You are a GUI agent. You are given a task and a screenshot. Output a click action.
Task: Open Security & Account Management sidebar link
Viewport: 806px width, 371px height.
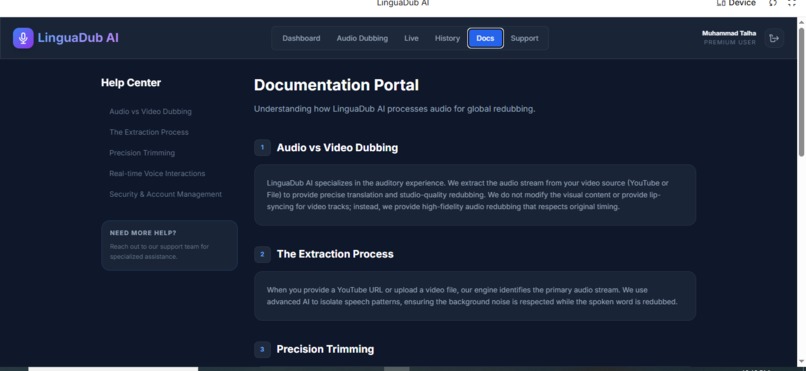click(x=166, y=194)
